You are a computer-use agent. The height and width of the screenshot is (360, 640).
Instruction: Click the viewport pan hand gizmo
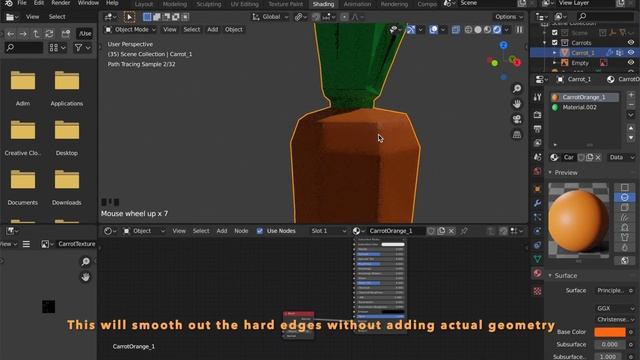517,104
